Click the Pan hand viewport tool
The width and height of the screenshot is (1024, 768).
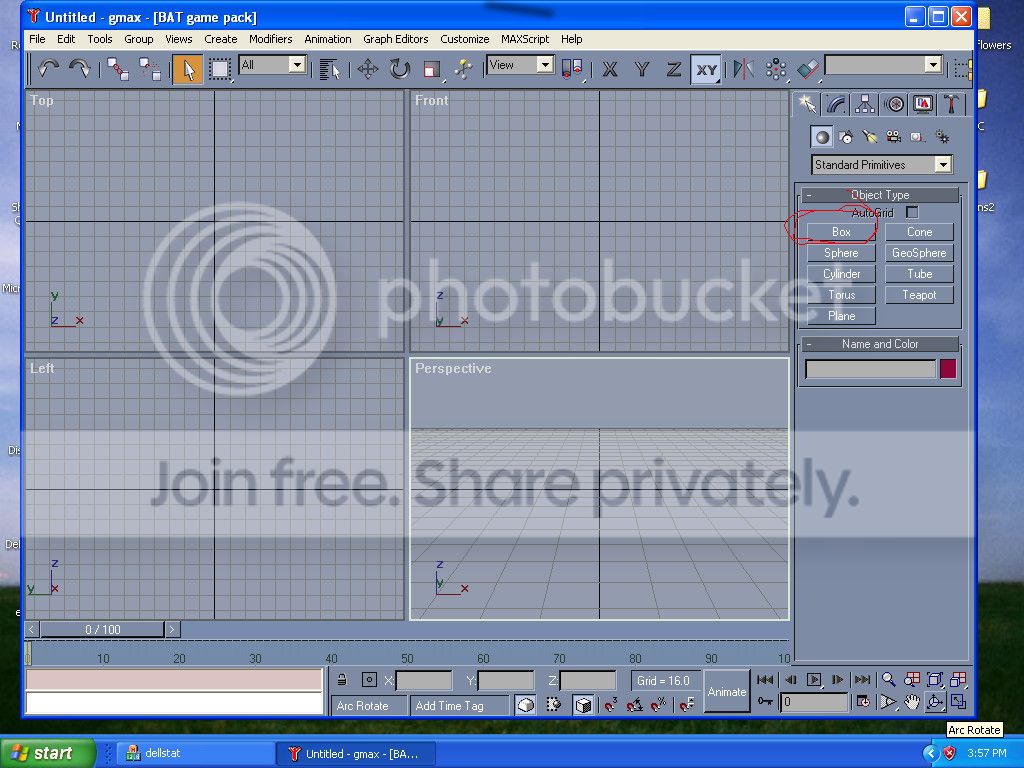tap(912, 702)
